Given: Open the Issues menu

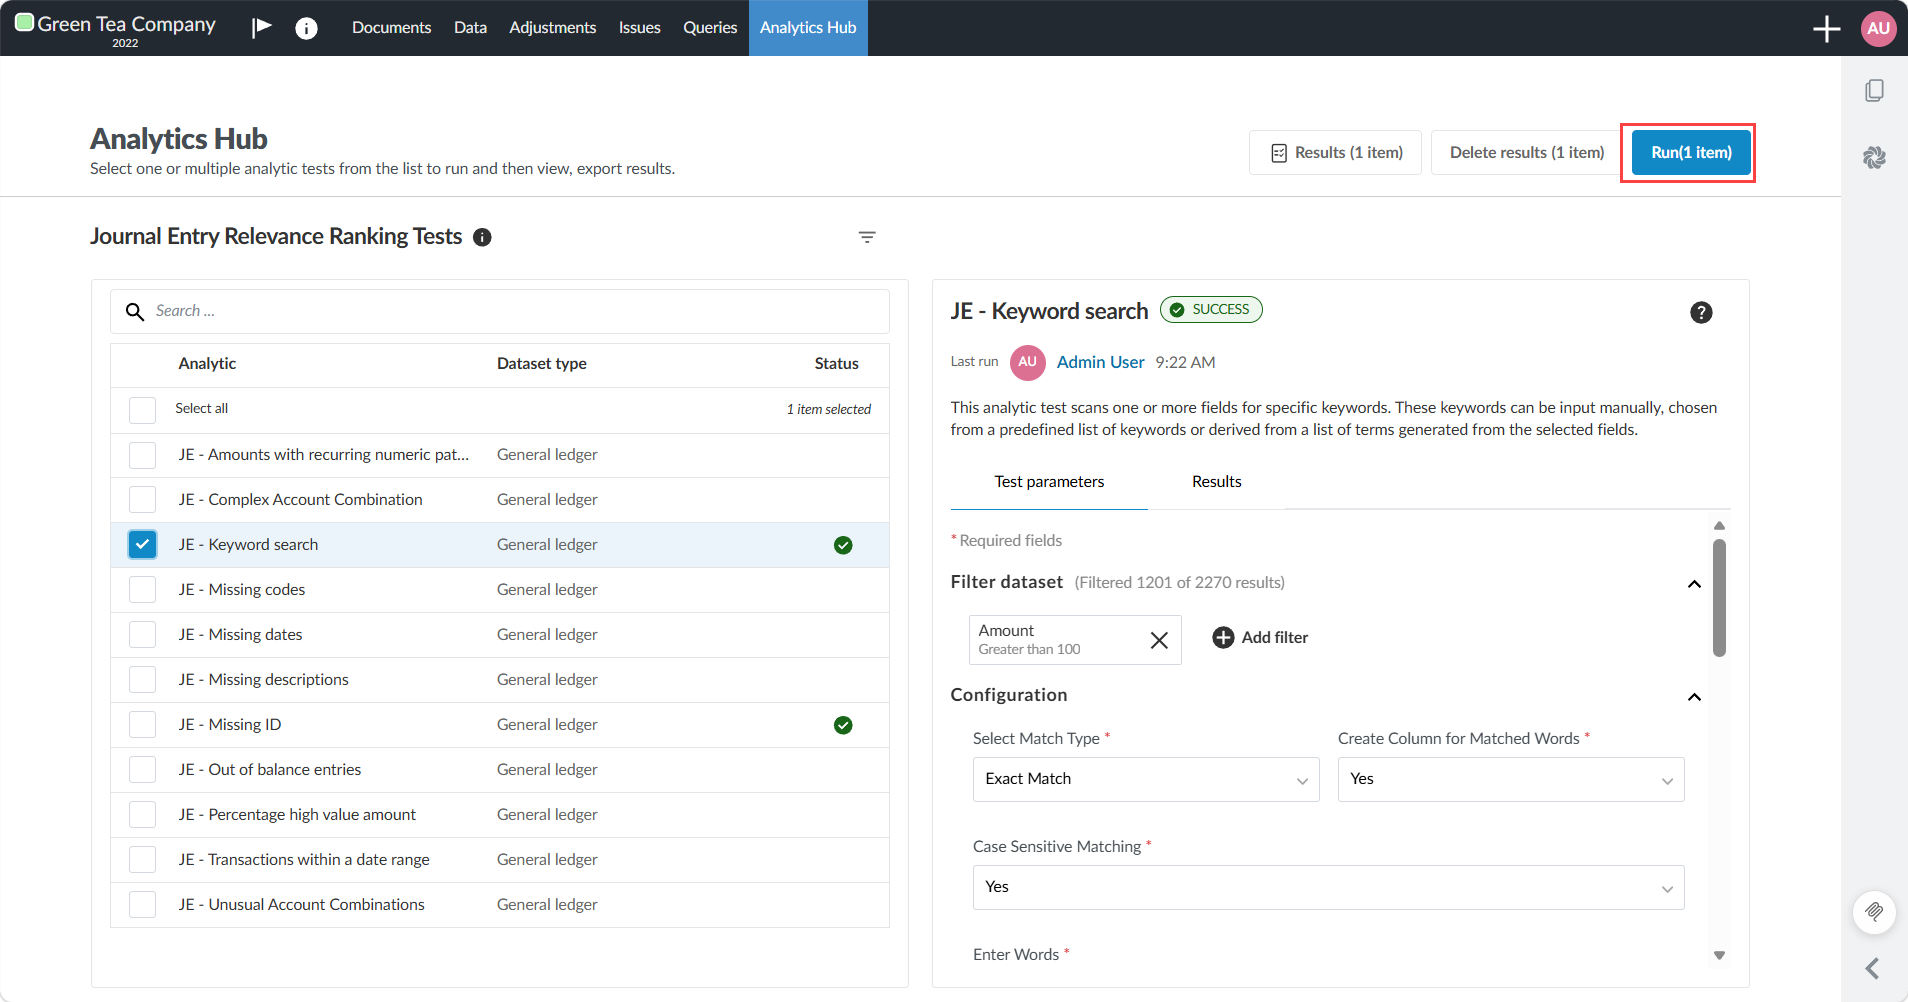Looking at the screenshot, I should pos(639,28).
